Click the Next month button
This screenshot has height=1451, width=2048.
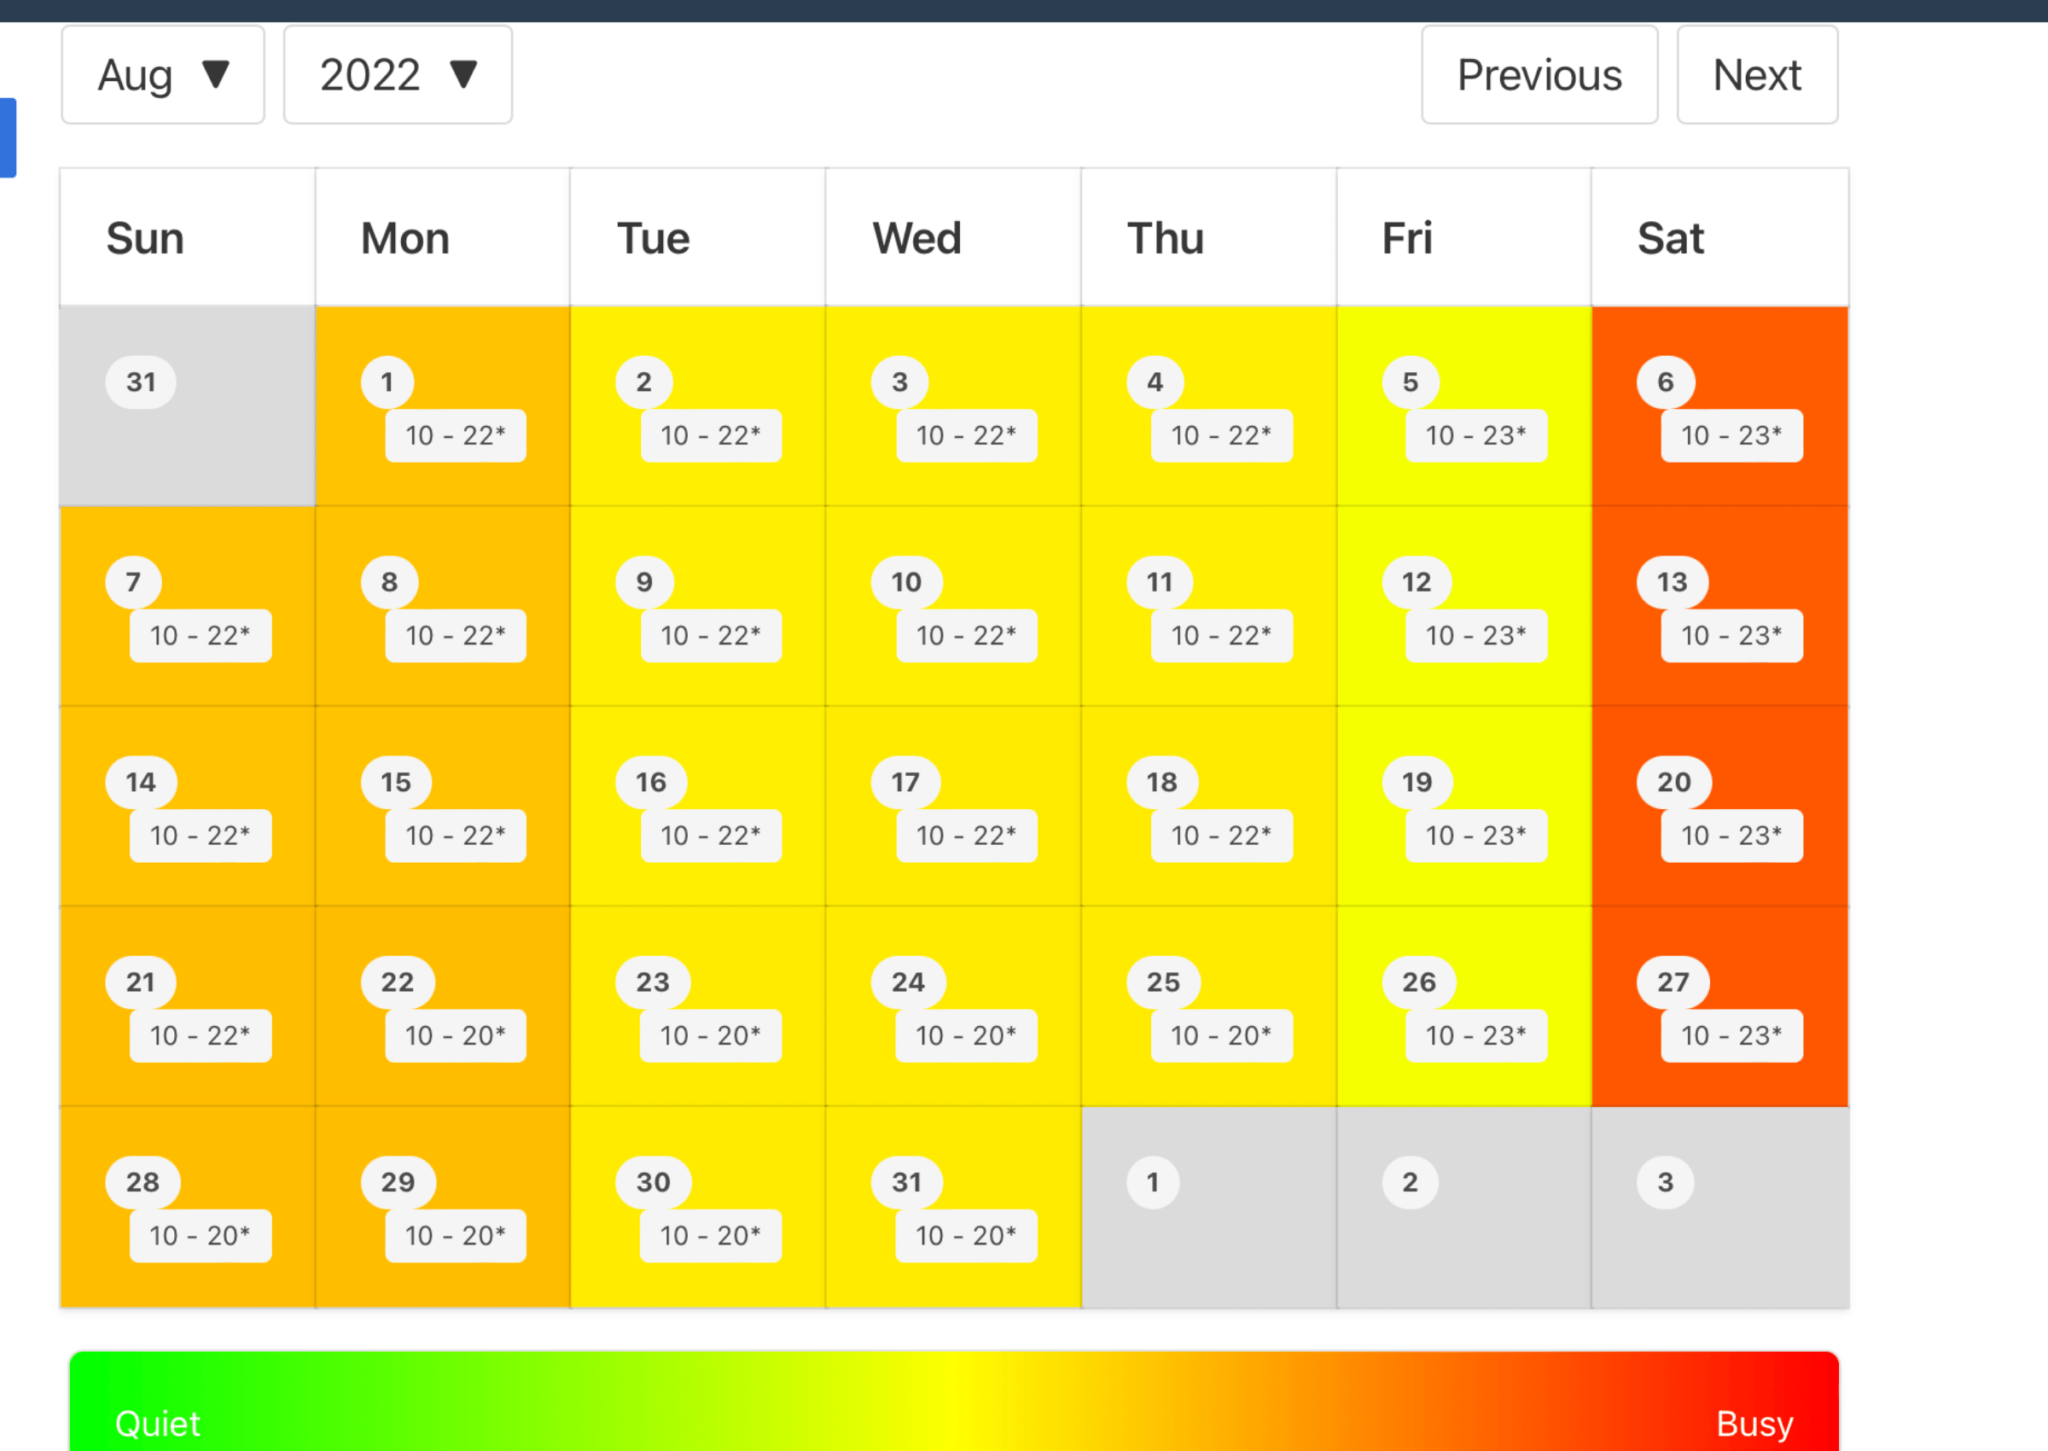pos(1757,75)
